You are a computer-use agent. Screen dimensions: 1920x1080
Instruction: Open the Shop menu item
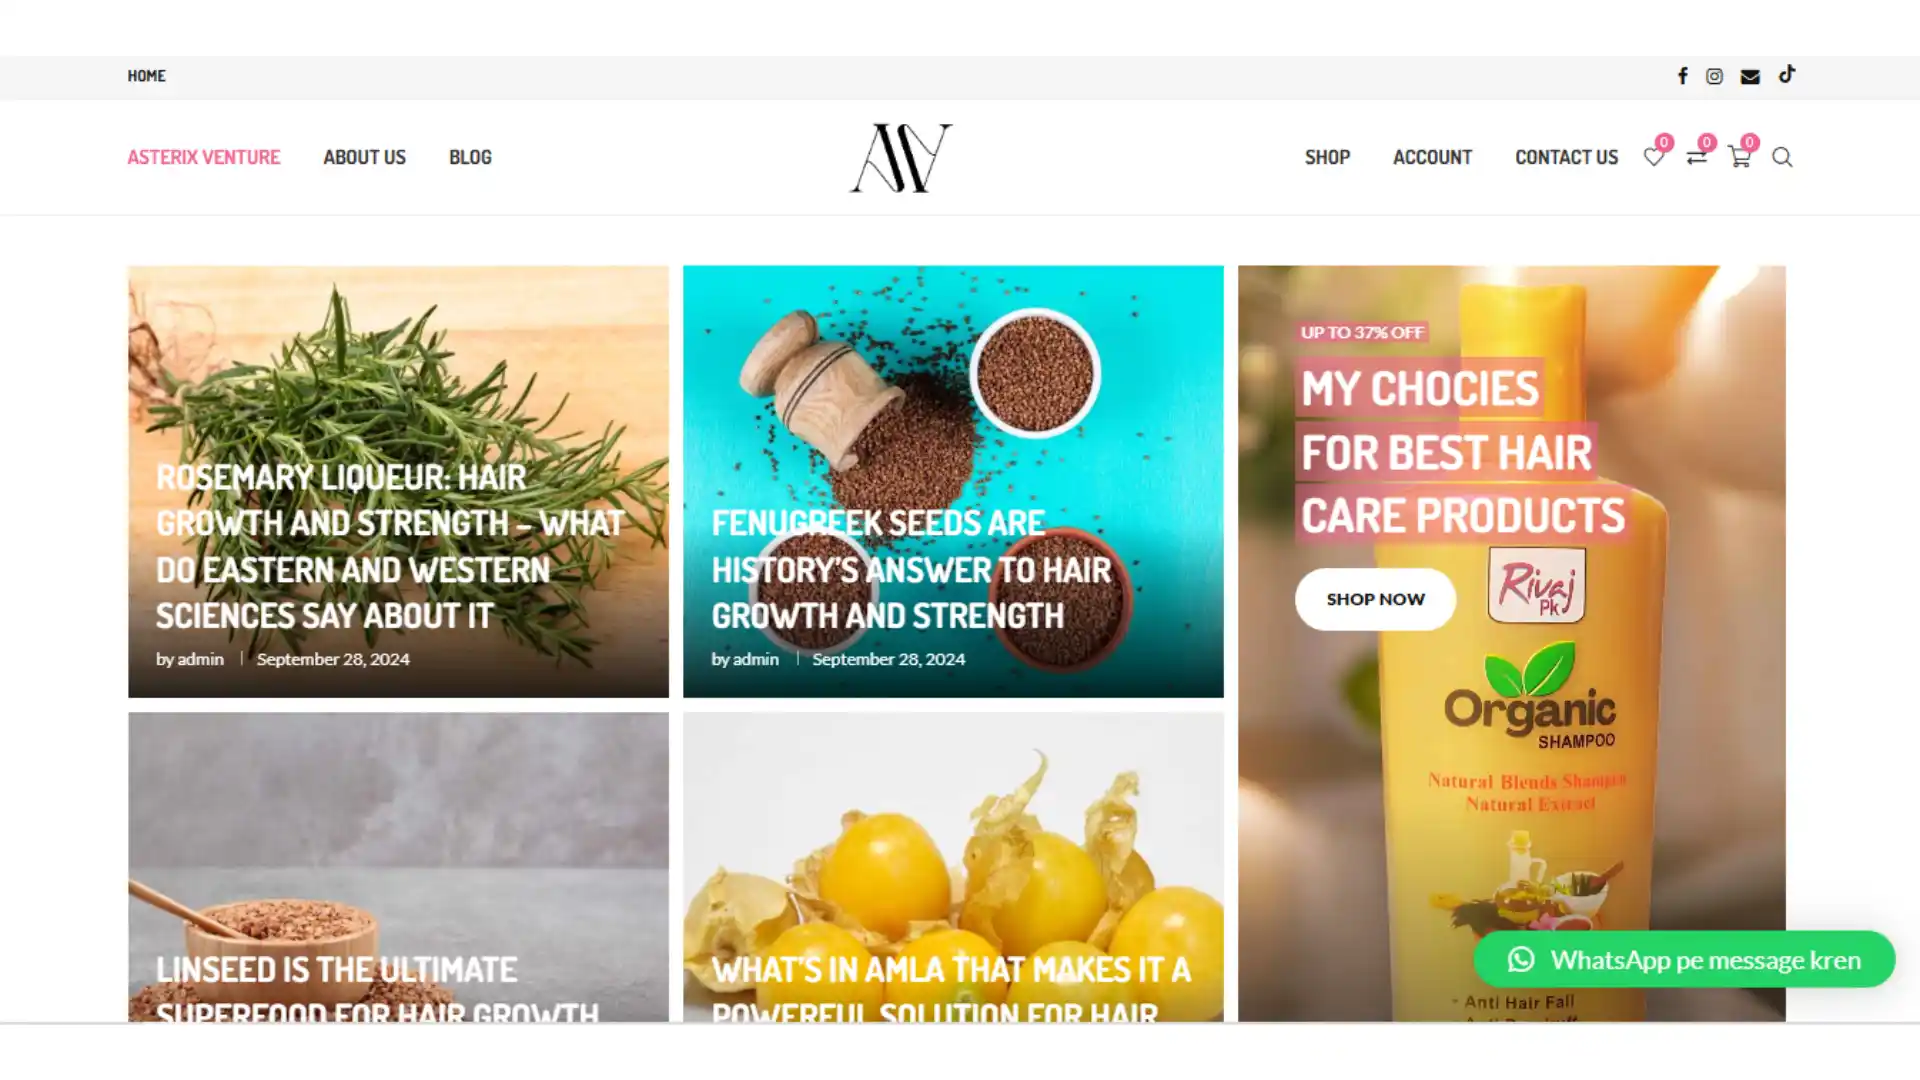click(1327, 157)
